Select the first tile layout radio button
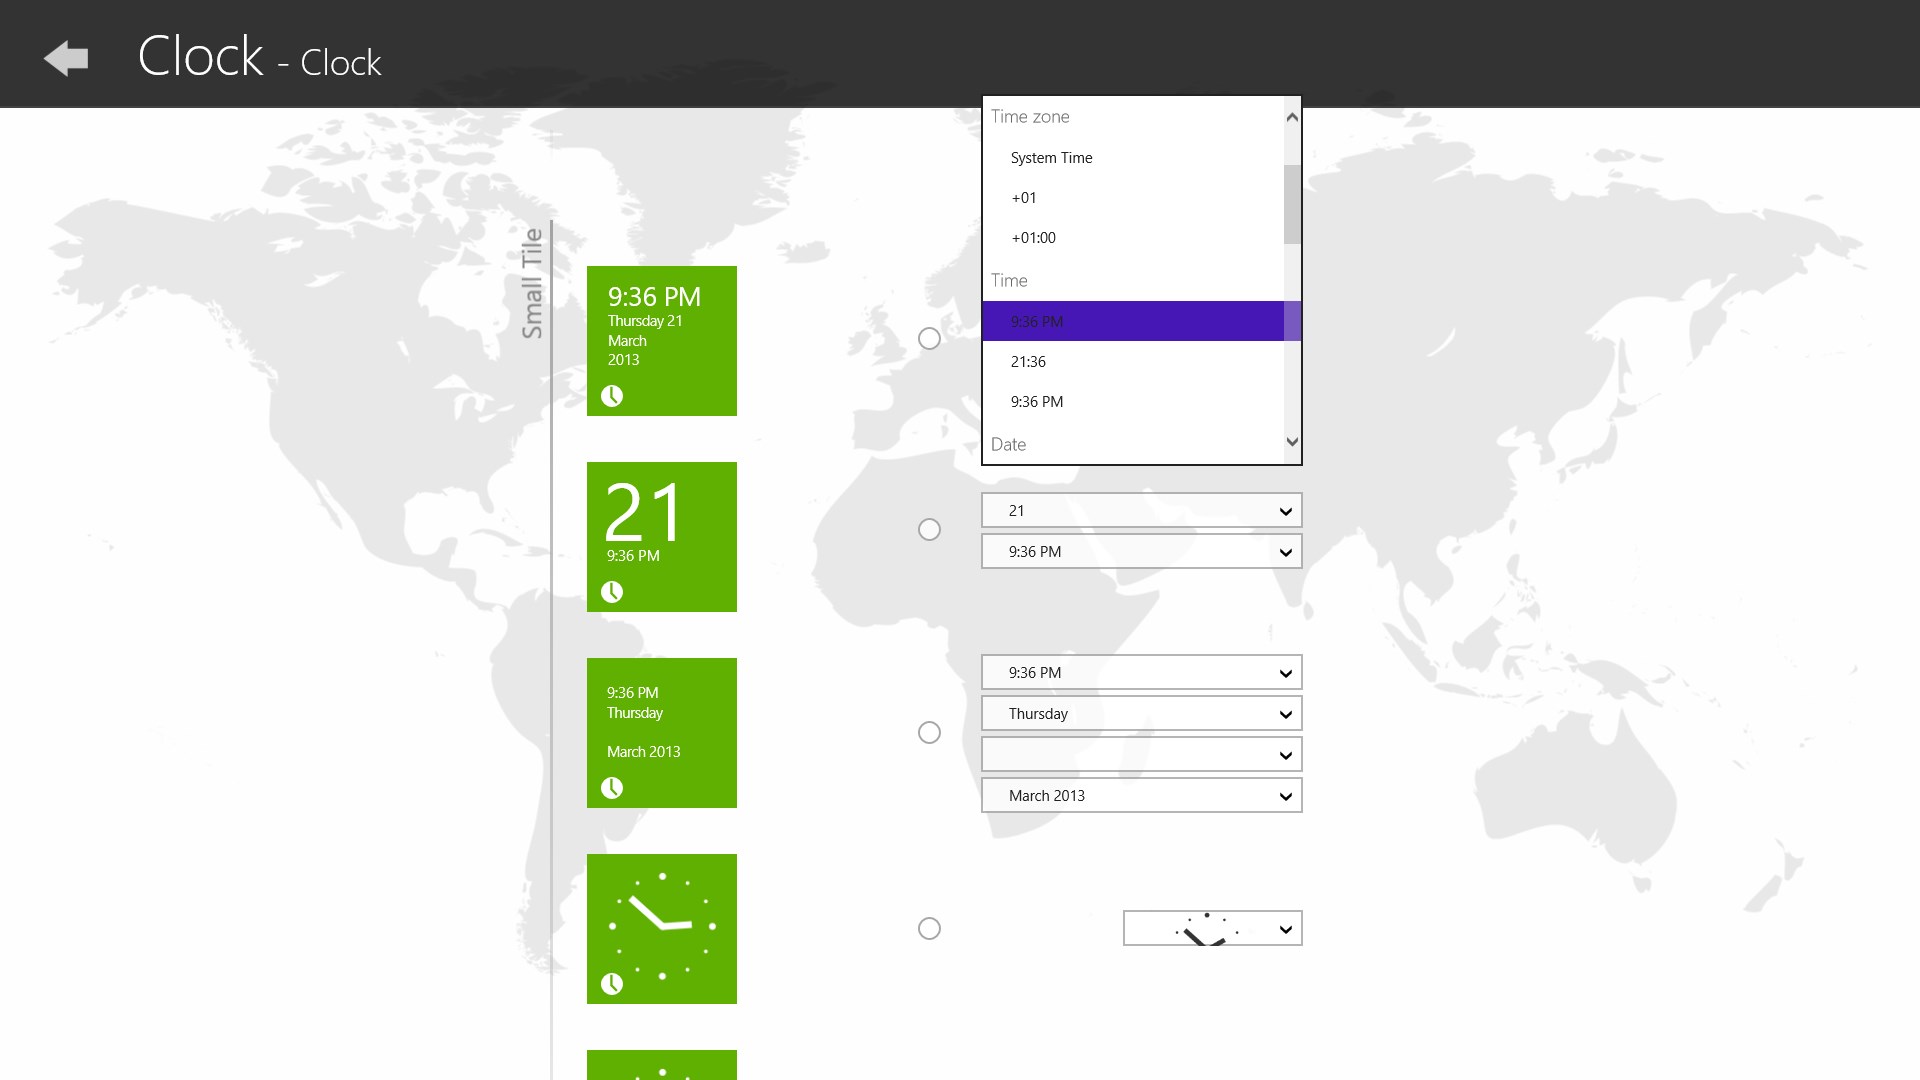 [929, 339]
